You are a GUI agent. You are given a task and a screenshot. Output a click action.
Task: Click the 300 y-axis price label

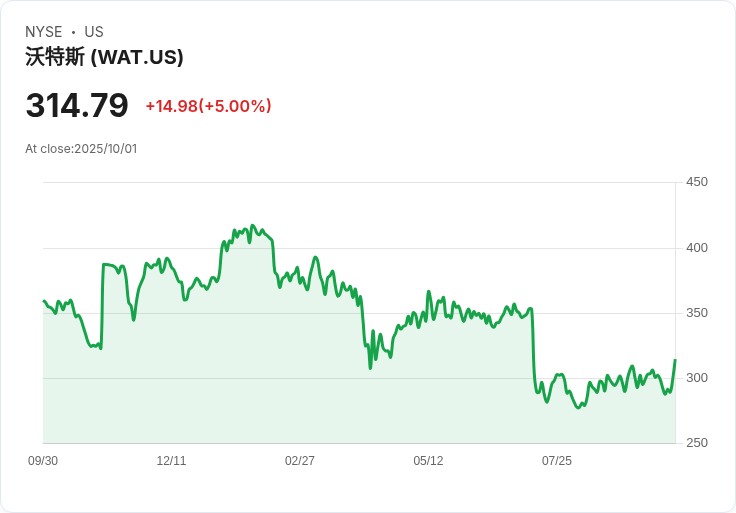[696, 378]
